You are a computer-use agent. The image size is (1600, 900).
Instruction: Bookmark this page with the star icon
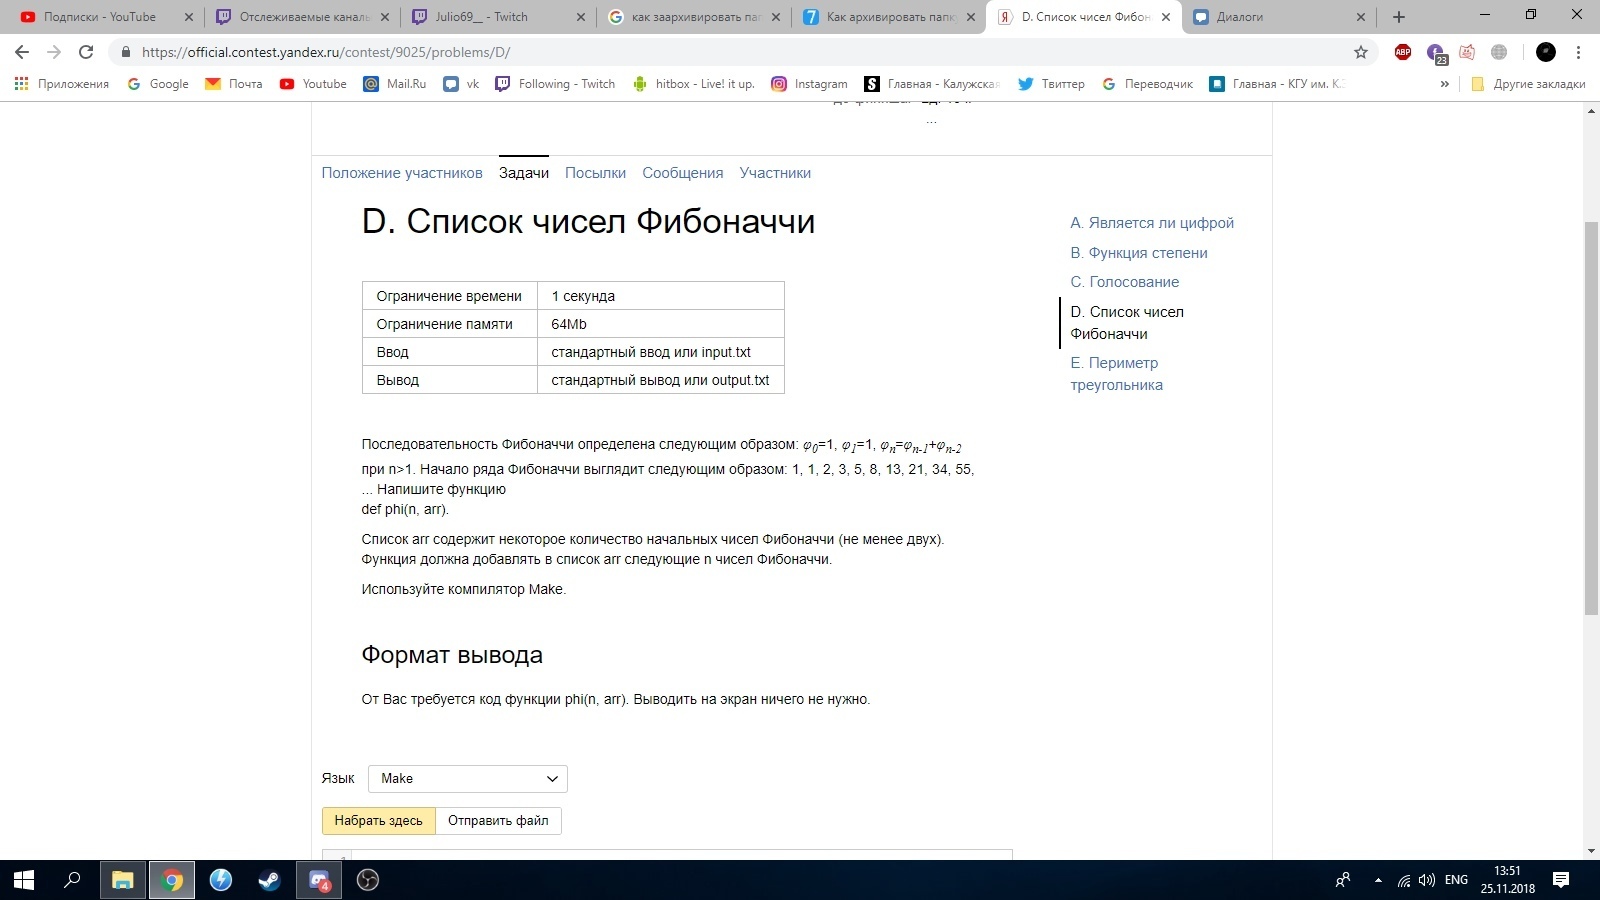click(x=1361, y=52)
